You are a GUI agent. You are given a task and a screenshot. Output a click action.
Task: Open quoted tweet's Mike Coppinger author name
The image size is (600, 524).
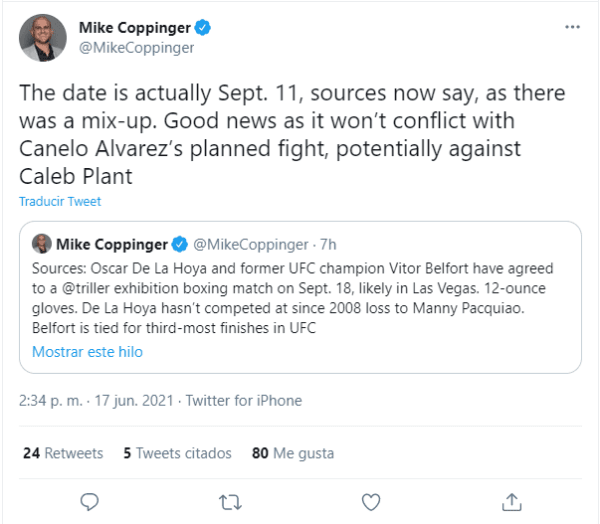click(x=112, y=245)
